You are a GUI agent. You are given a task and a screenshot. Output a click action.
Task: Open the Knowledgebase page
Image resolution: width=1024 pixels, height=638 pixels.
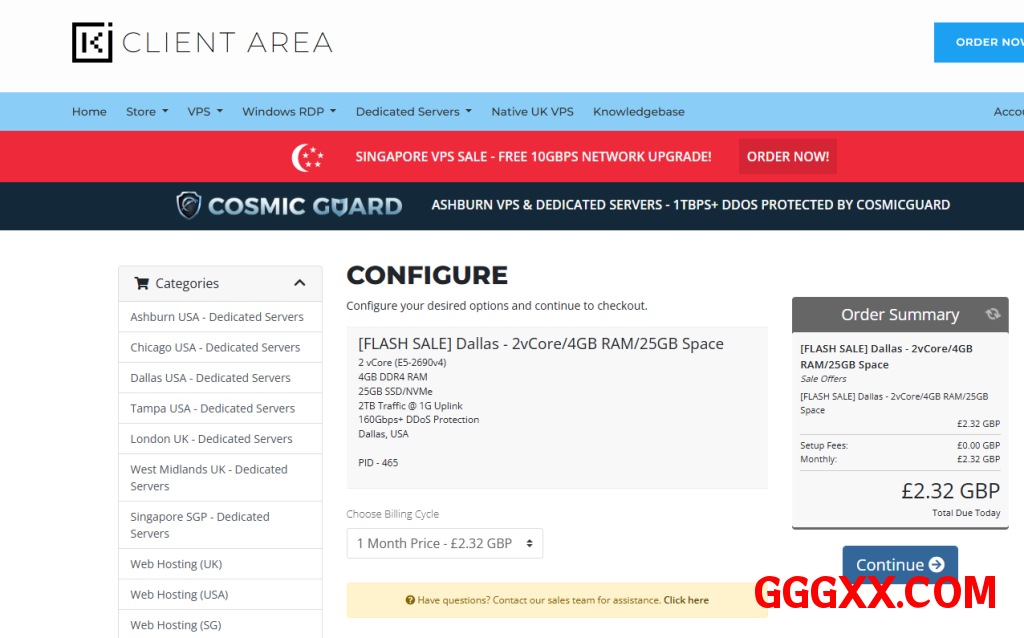(638, 112)
